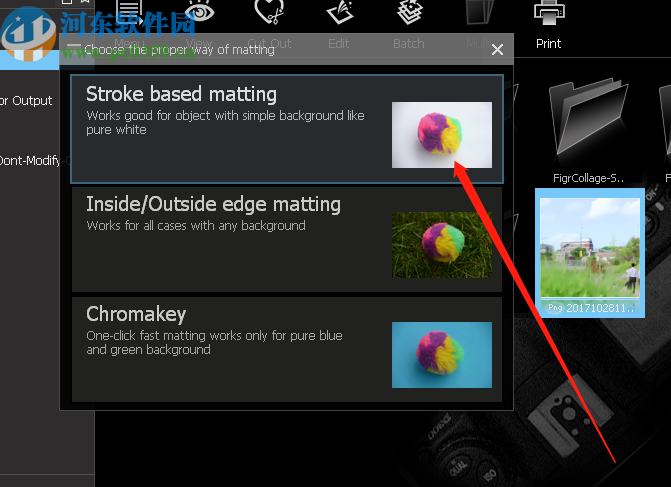Select the 2017102811.. PNG thumbnail
671x487 pixels.
pos(590,253)
